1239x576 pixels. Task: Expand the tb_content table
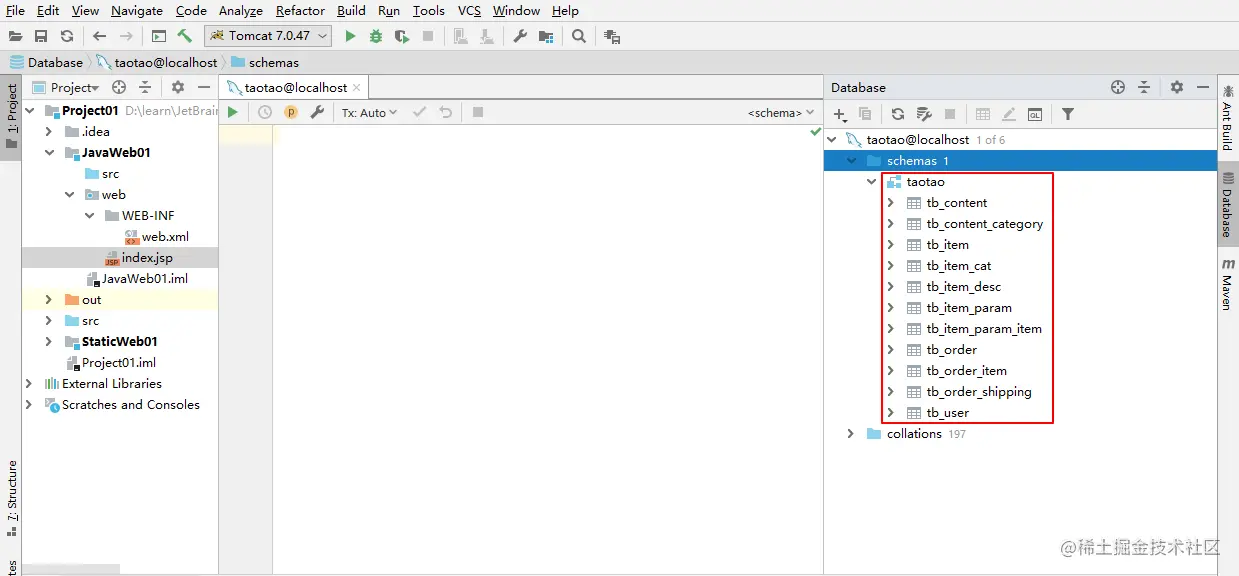pos(891,203)
